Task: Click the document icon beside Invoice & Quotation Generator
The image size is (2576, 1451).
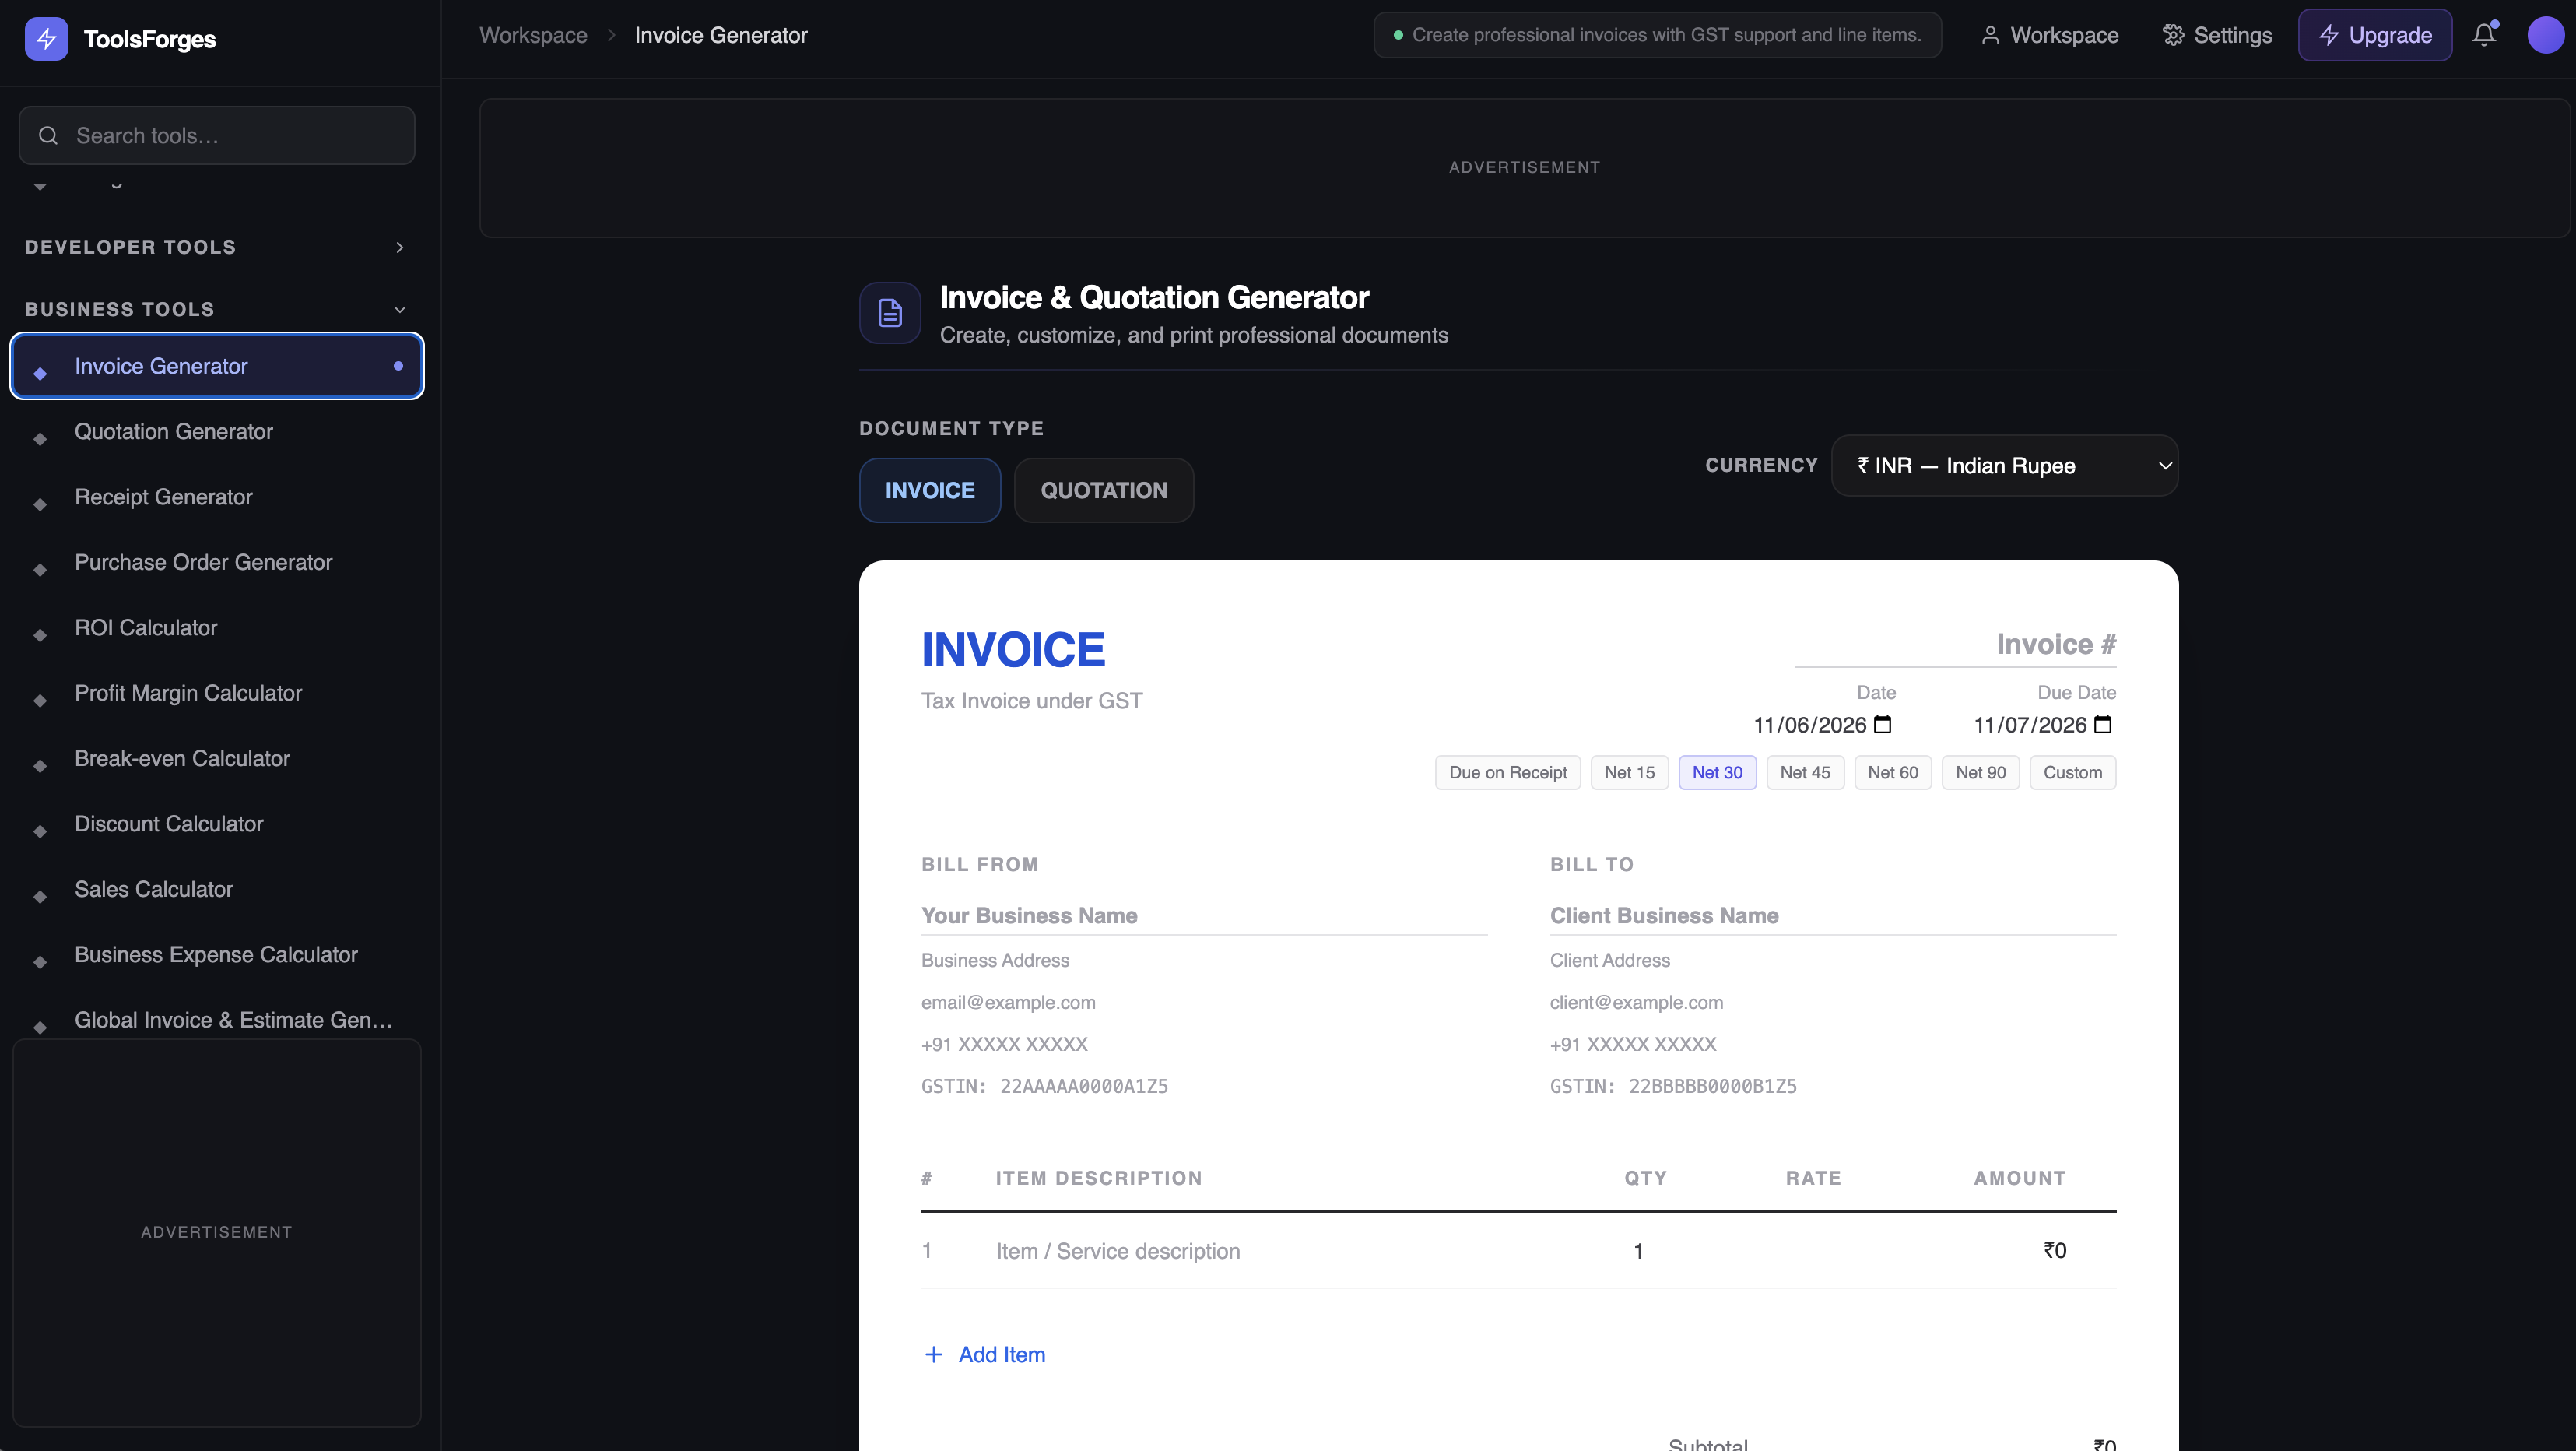Action: pos(889,313)
